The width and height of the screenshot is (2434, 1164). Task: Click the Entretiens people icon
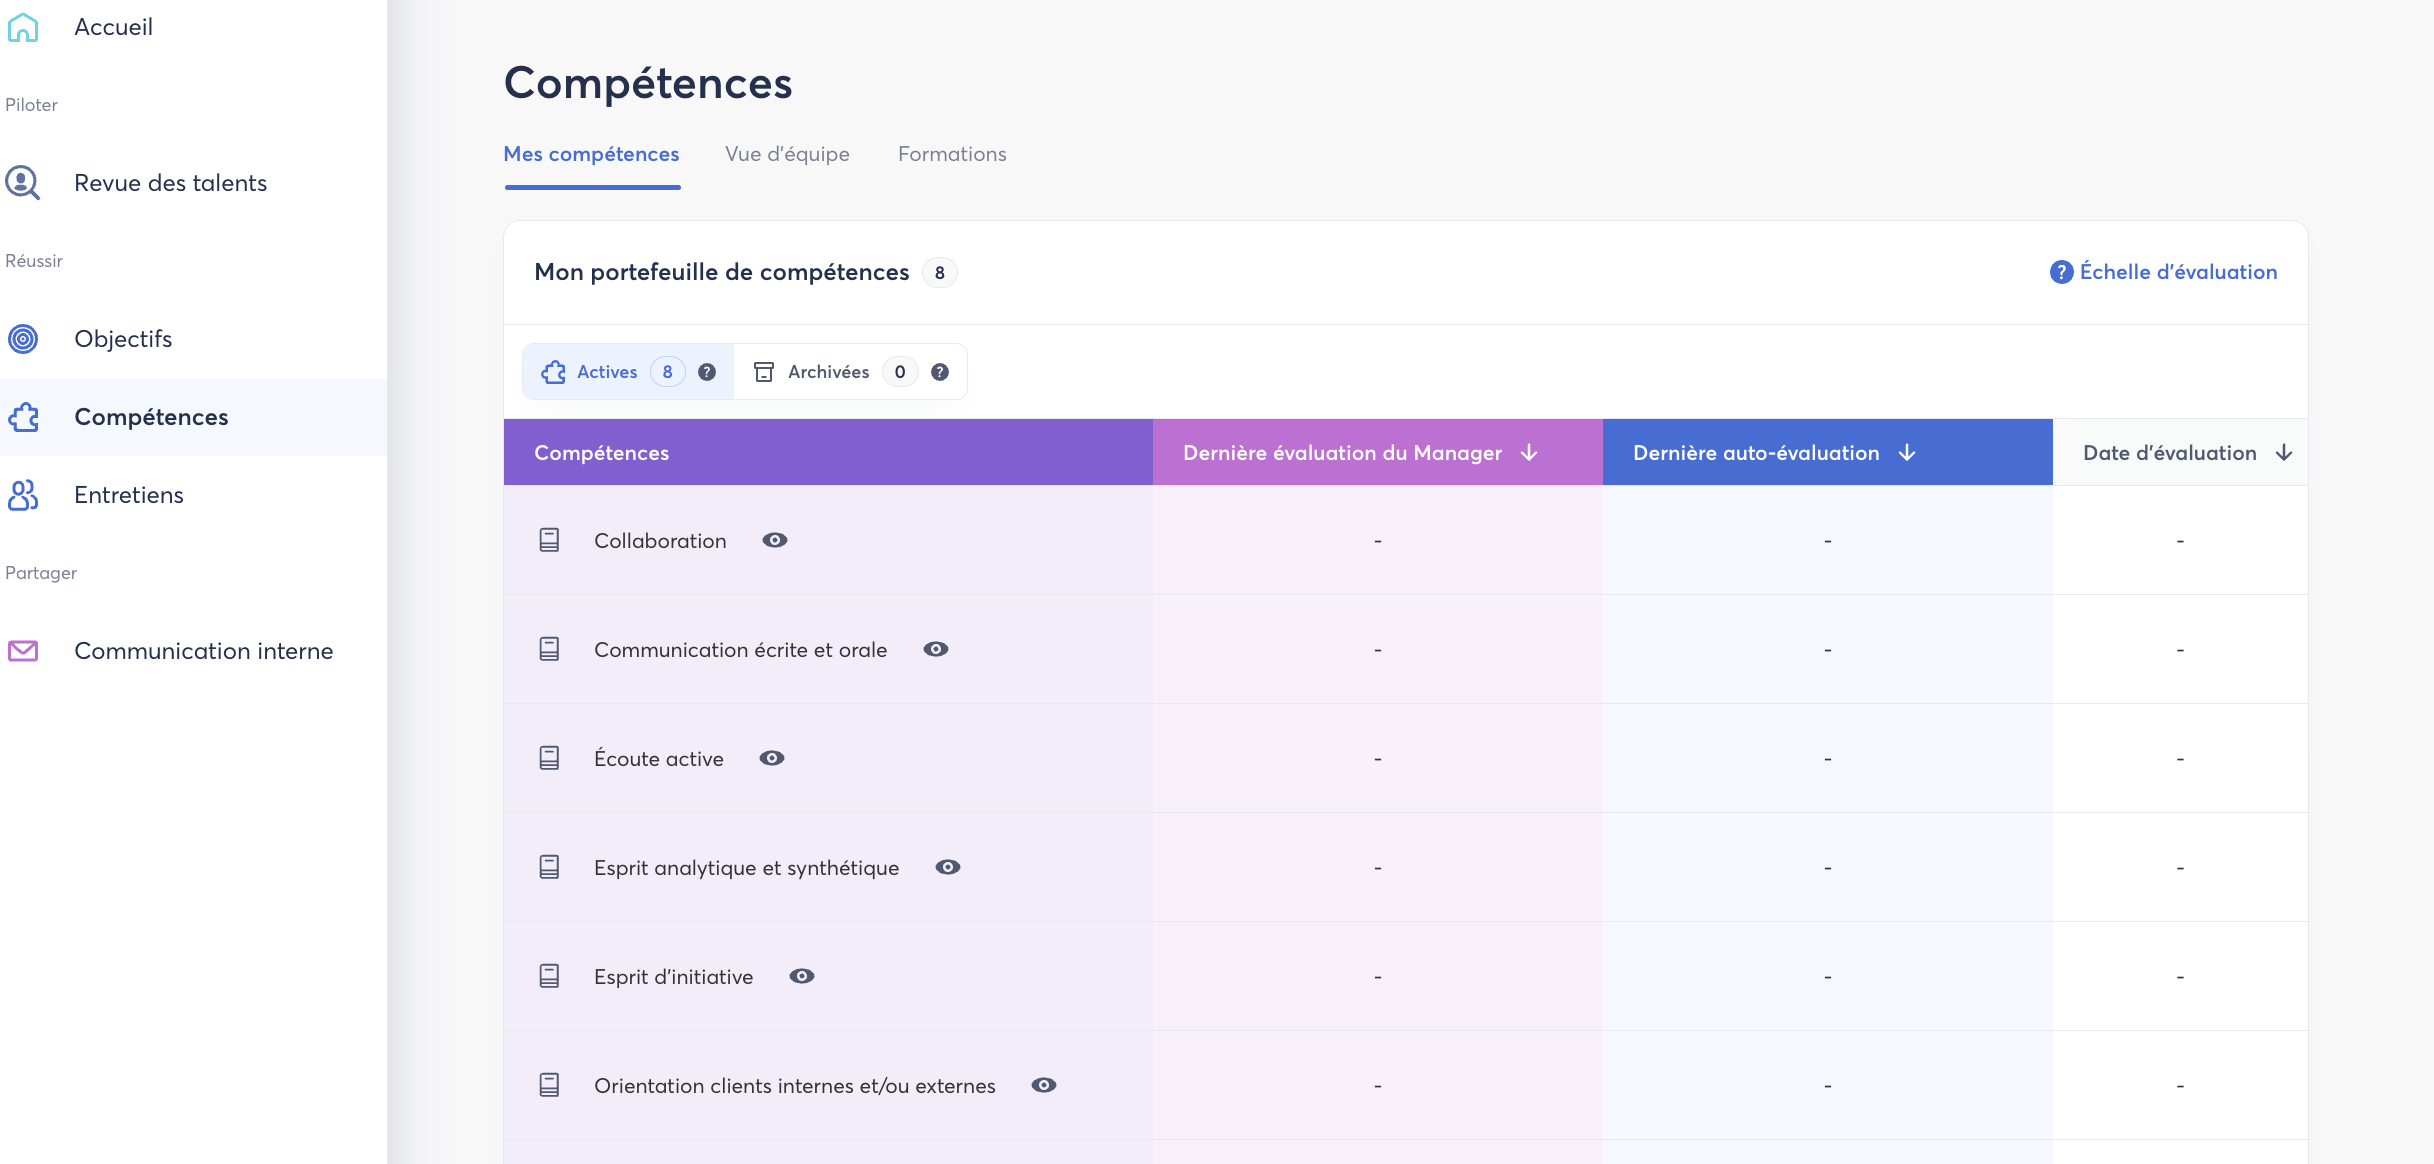(23, 495)
